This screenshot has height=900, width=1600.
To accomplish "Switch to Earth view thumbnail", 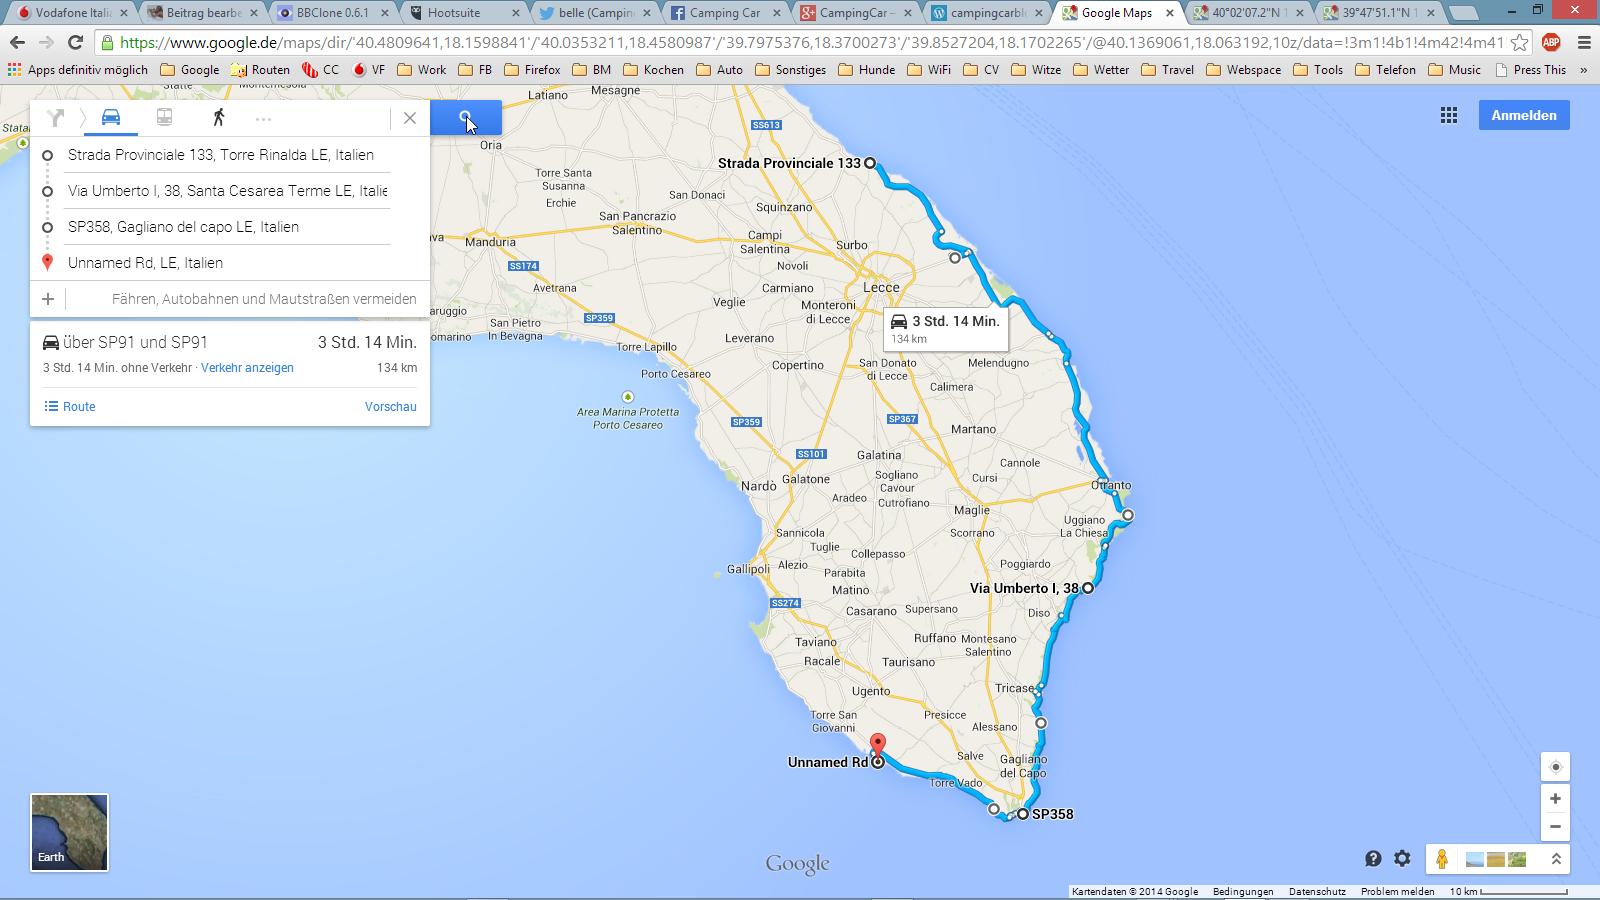I will pyautogui.click(x=69, y=832).
